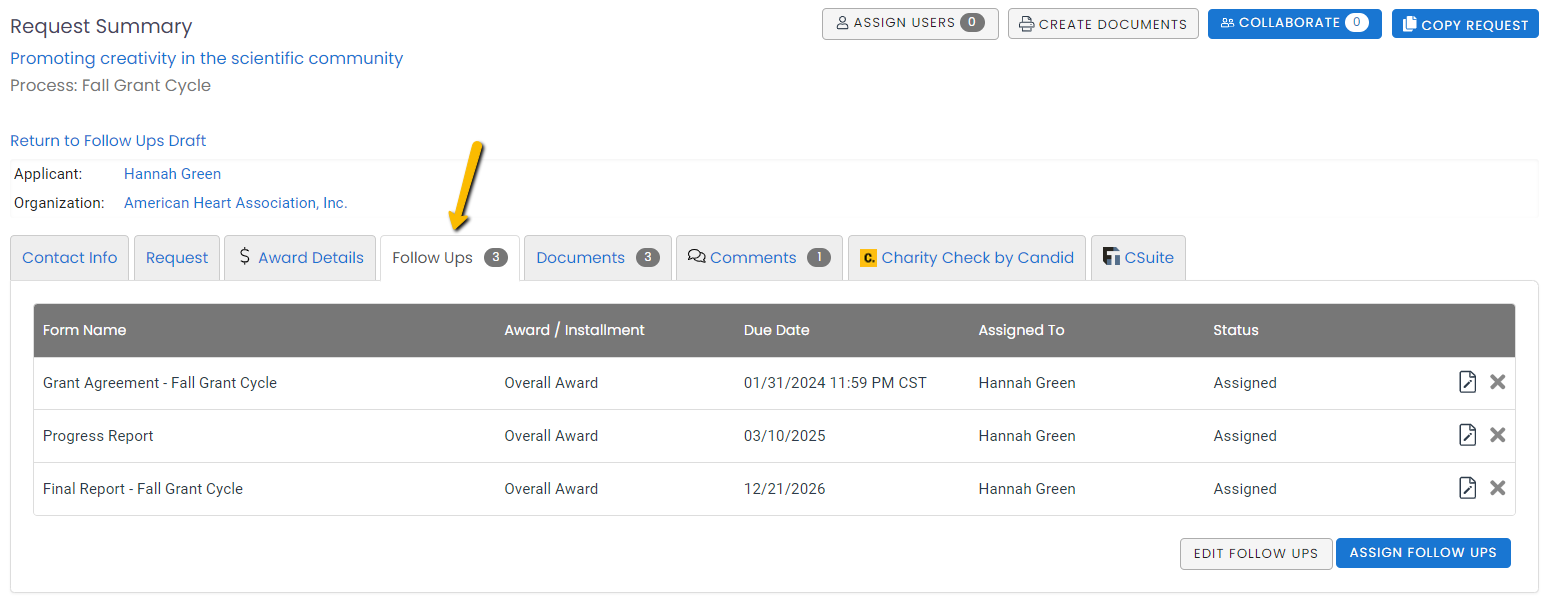The width and height of the screenshot is (1544, 597).
Task: Click the X icon on the Grant Agreement row
Action: 1498,382
